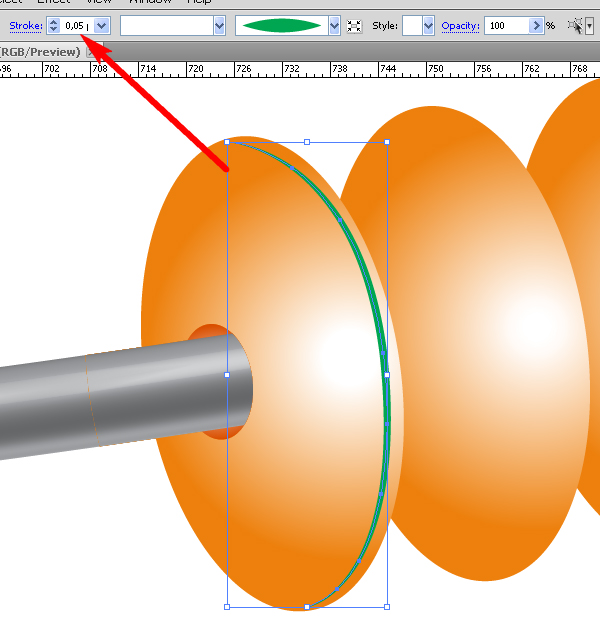Click the select similar objects icon

tap(575, 26)
